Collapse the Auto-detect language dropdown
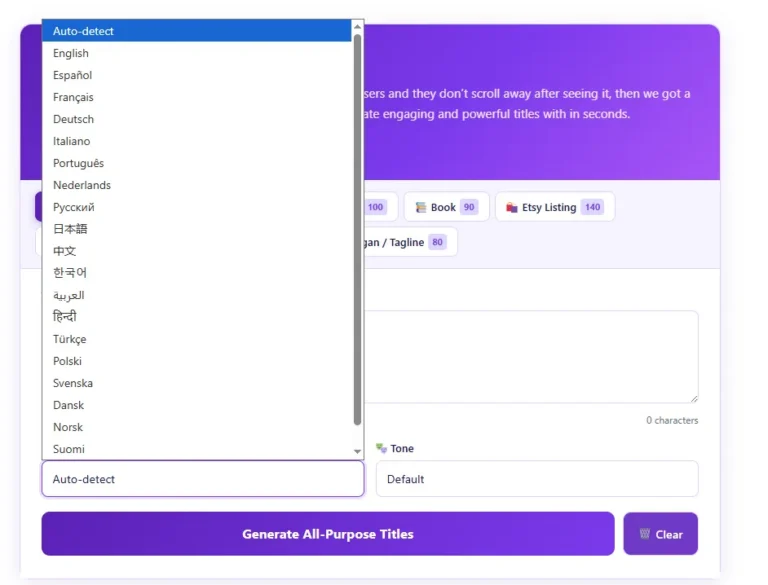 click(202, 479)
